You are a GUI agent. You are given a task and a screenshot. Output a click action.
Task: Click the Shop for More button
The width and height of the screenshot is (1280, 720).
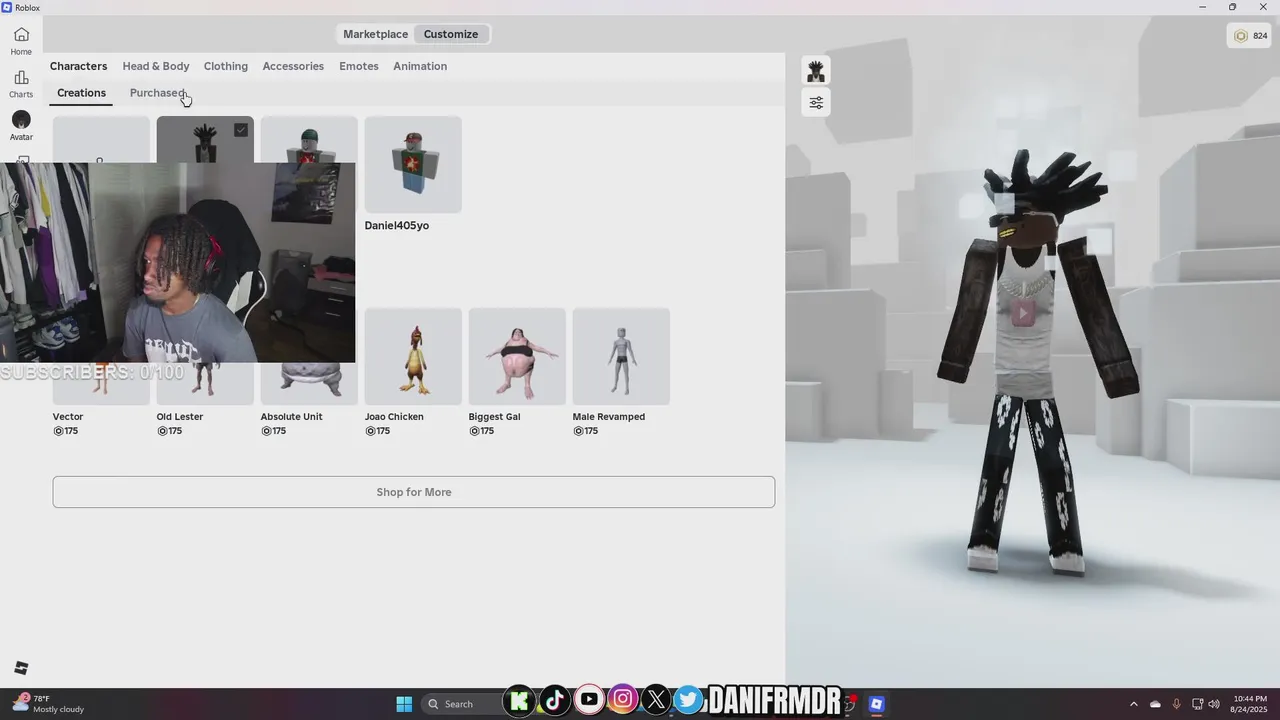pos(414,492)
